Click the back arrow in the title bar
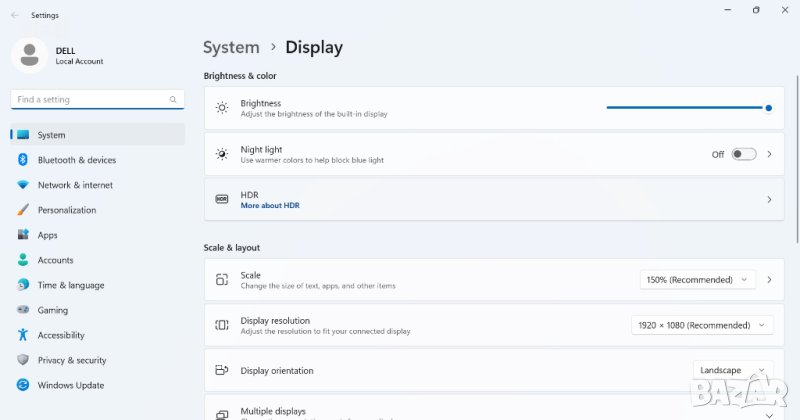The height and width of the screenshot is (420, 800). pyautogui.click(x=14, y=16)
